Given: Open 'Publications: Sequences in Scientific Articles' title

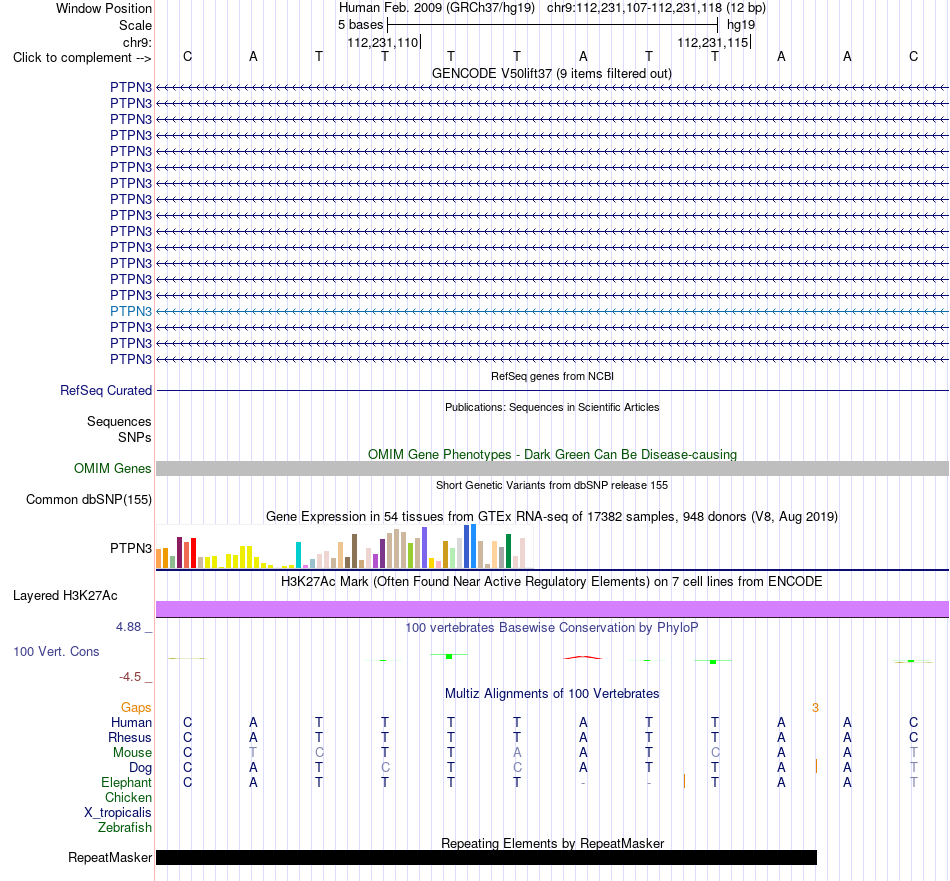Looking at the screenshot, I should coord(552,407).
